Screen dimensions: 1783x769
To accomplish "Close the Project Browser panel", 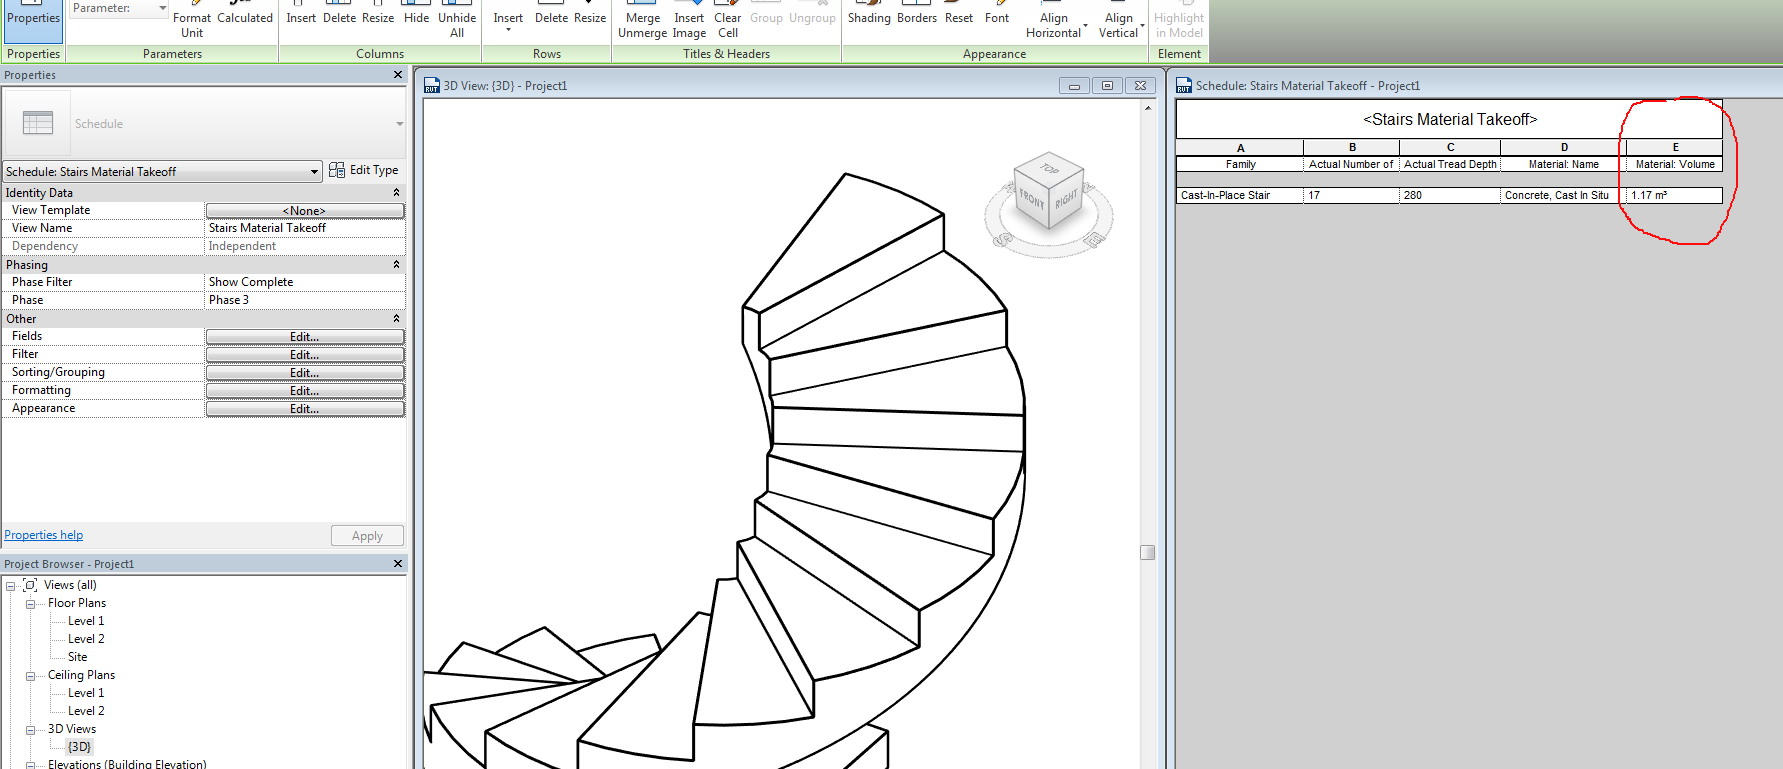I will click(398, 564).
